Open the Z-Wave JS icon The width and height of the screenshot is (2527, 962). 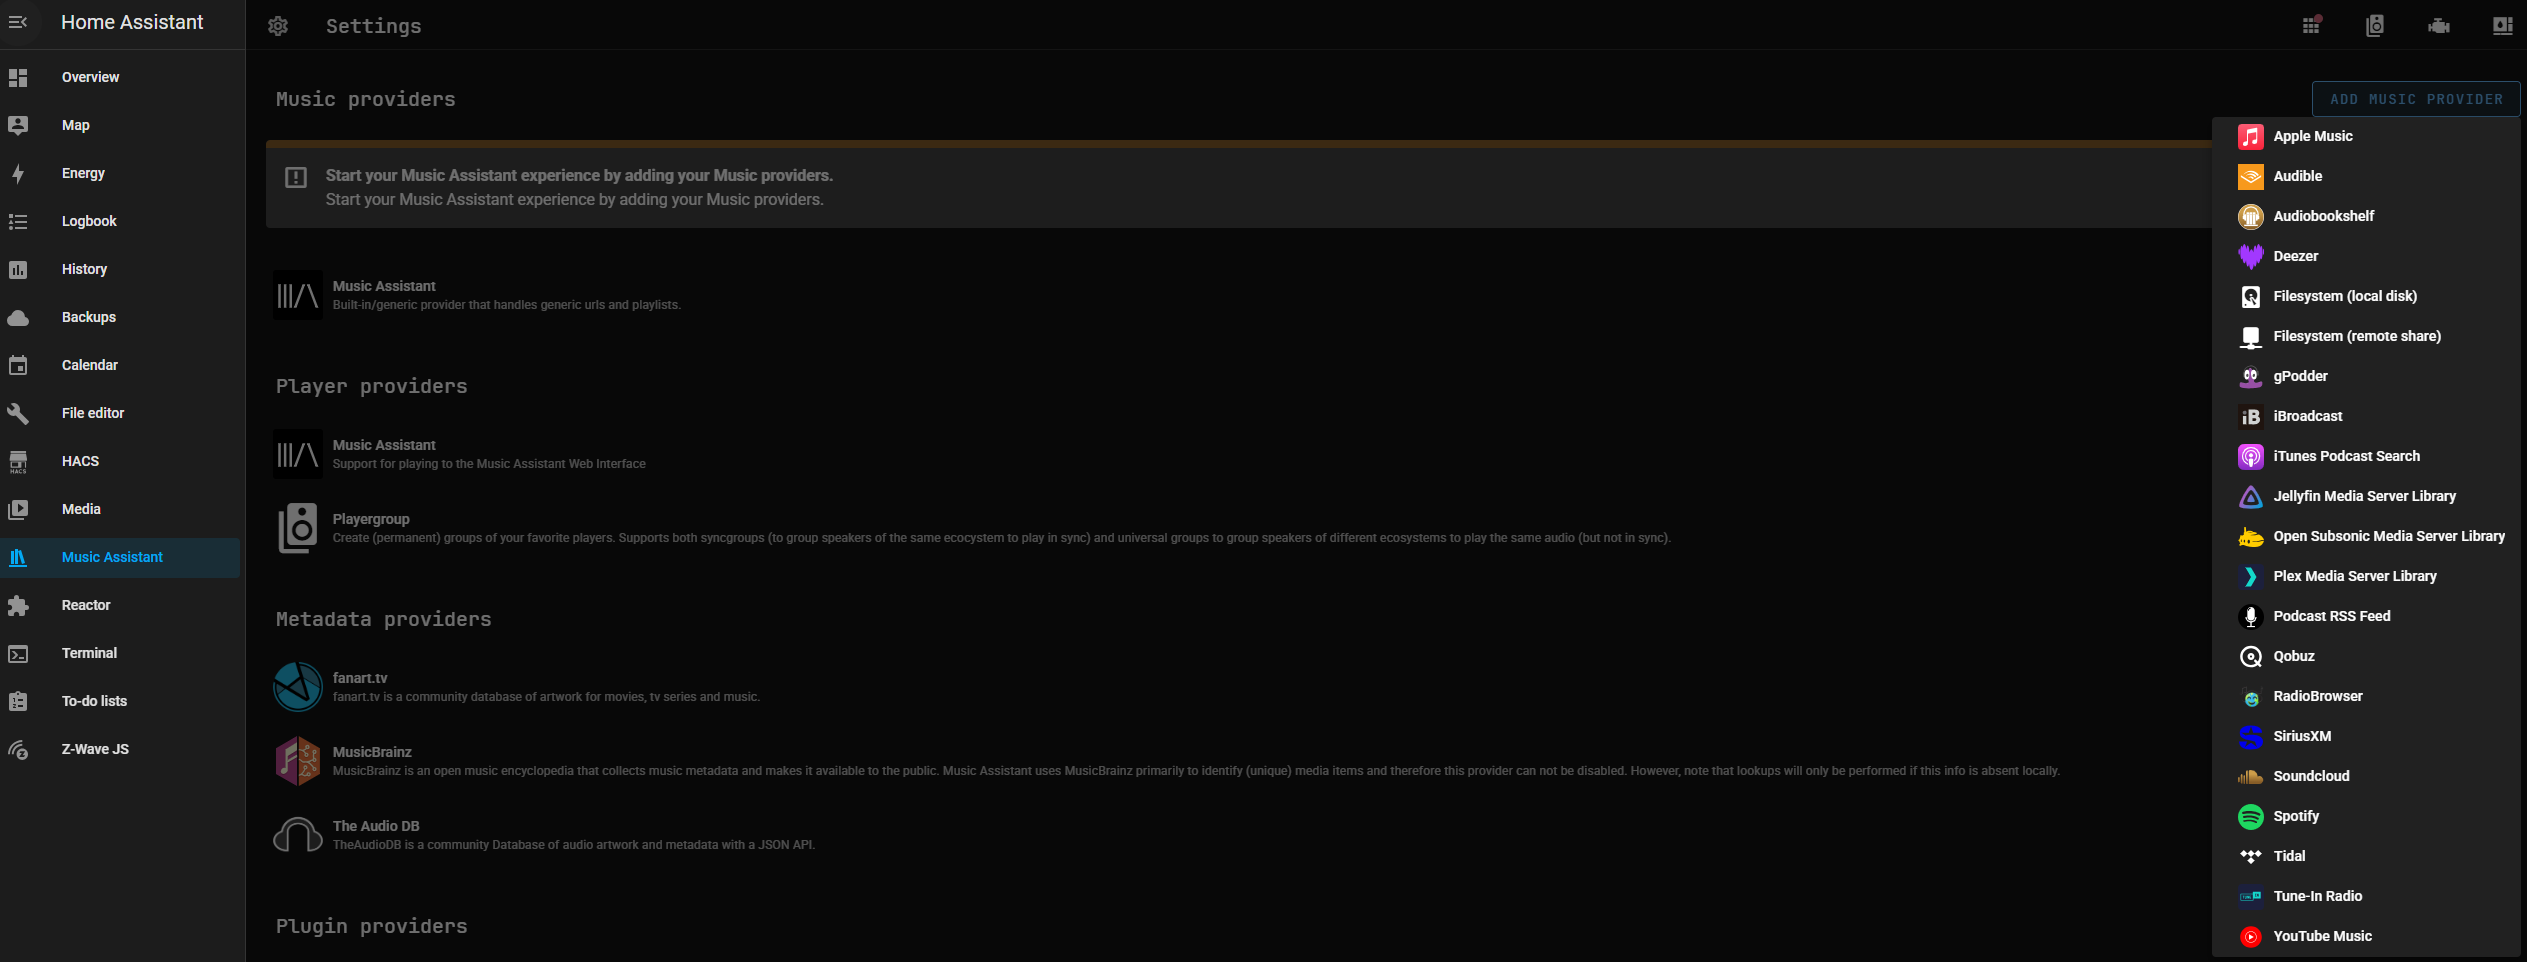pyautogui.click(x=18, y=749)
